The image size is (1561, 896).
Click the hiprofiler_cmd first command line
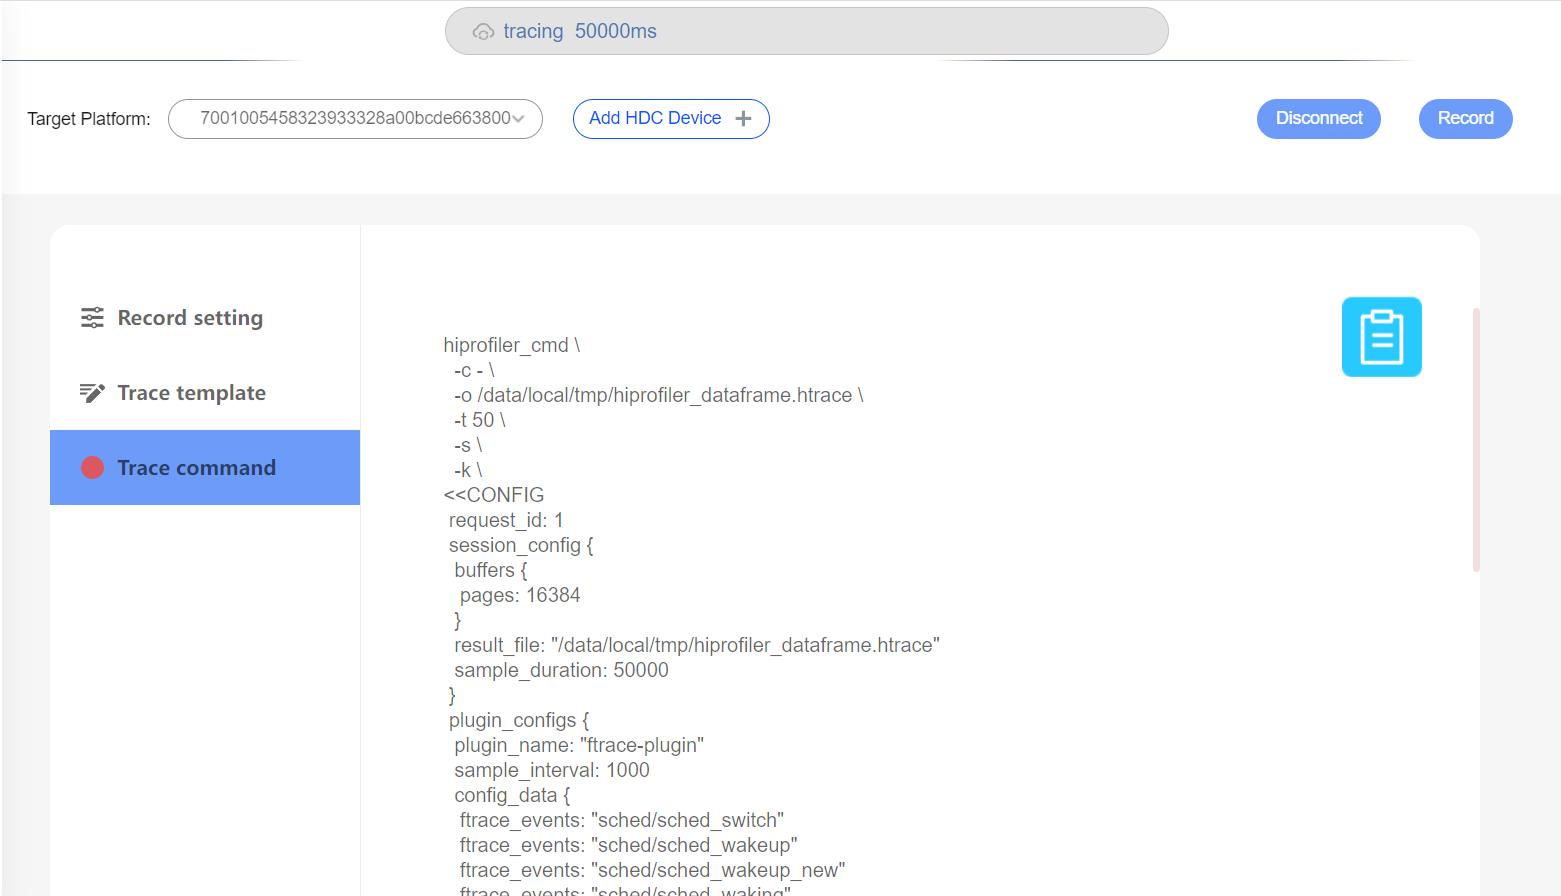click(x=511, y=345)
